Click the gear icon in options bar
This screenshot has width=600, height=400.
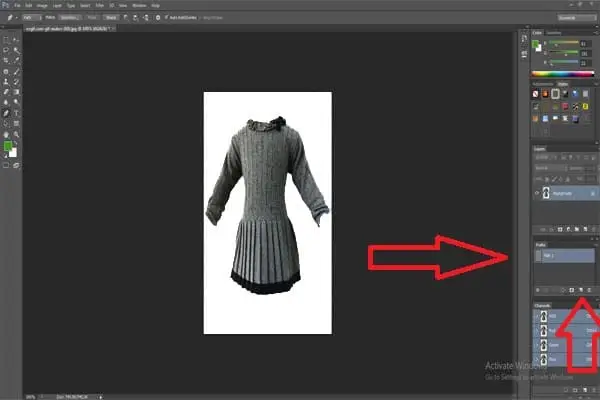(x=158, y=18)
